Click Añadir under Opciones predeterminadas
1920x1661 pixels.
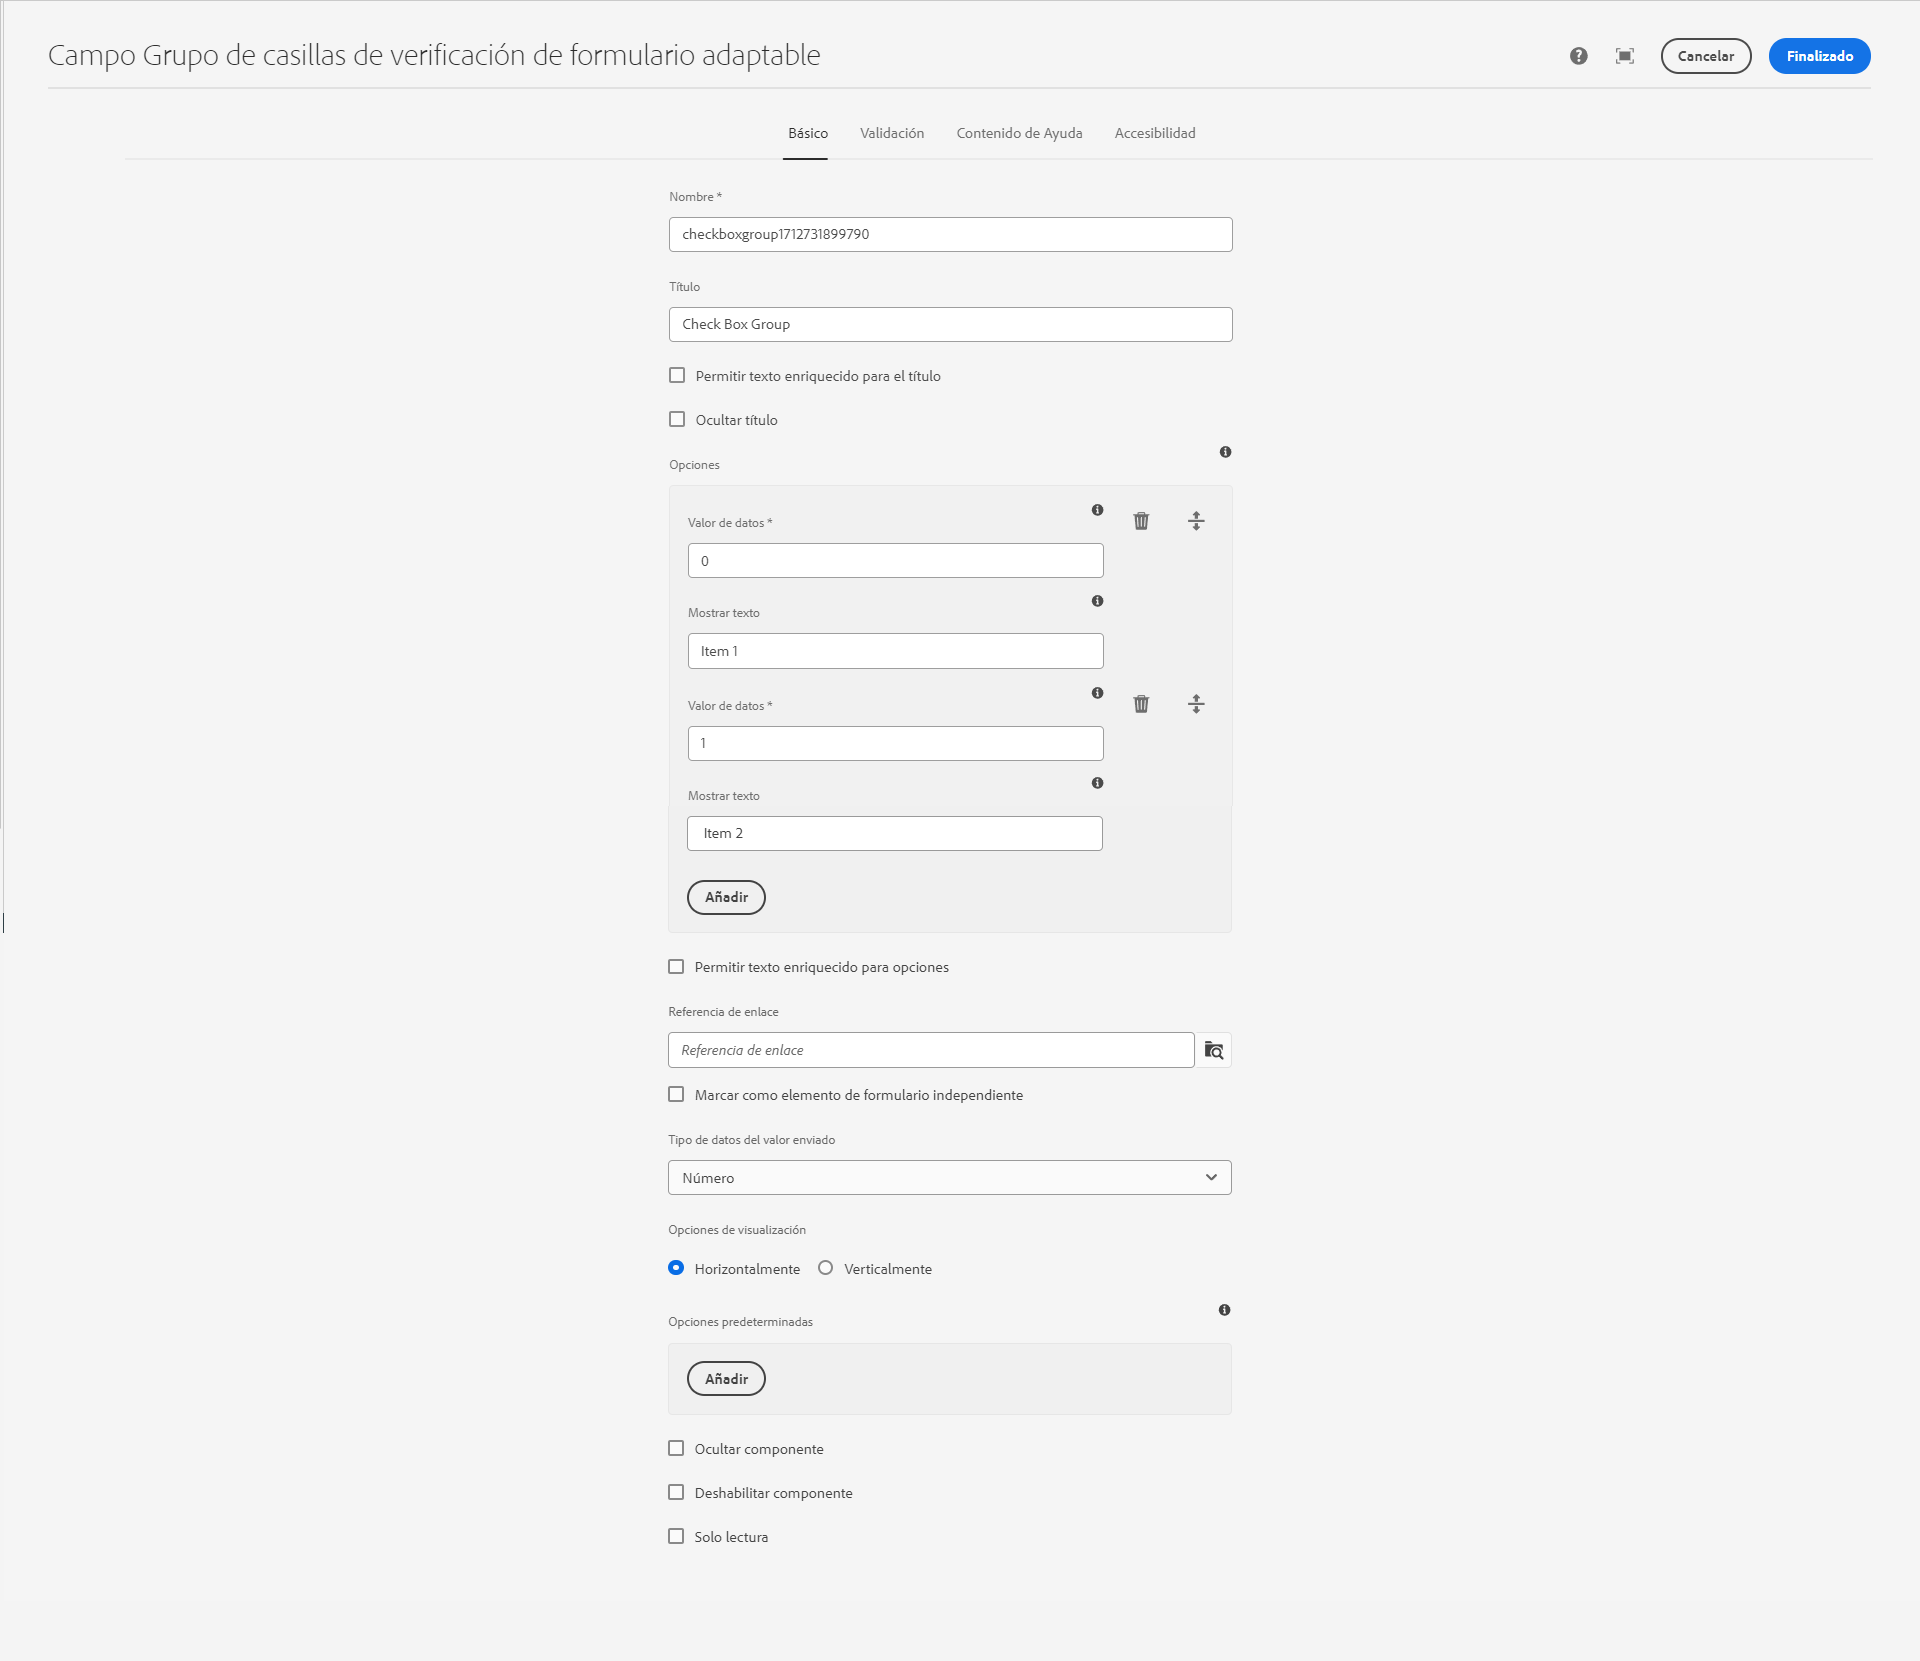click(726, 1379)
